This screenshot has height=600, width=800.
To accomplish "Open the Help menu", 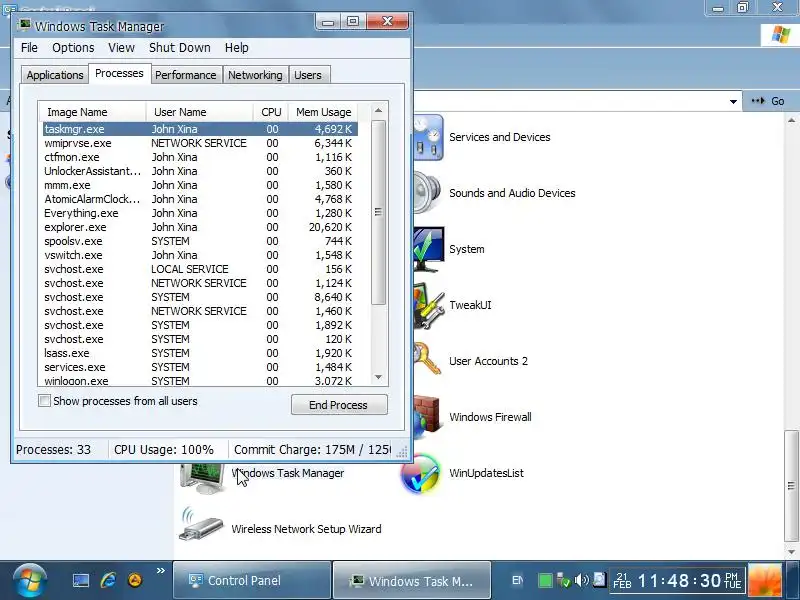I will (237, 47).
